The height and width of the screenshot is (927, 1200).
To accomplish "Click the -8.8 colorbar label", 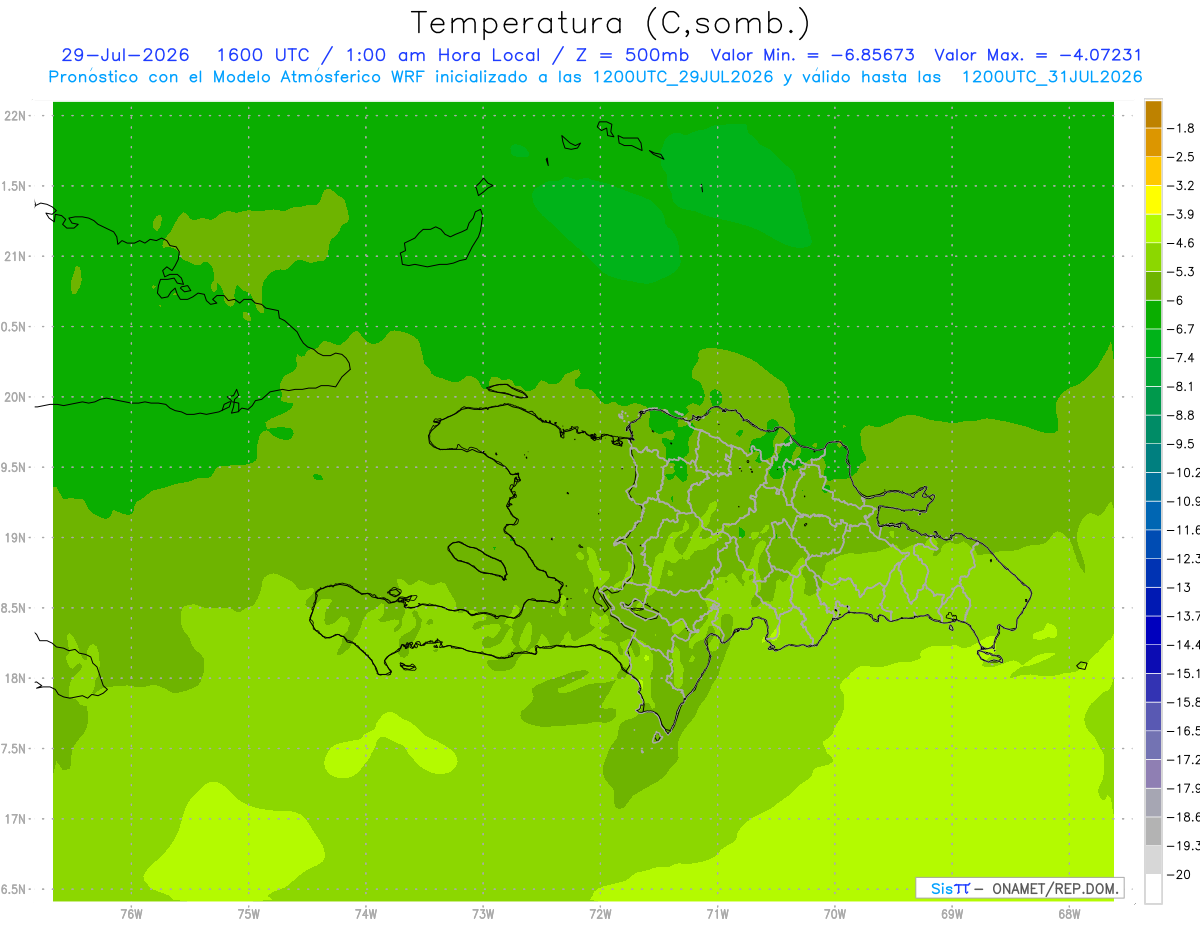I will click(x=1182, y=415).
